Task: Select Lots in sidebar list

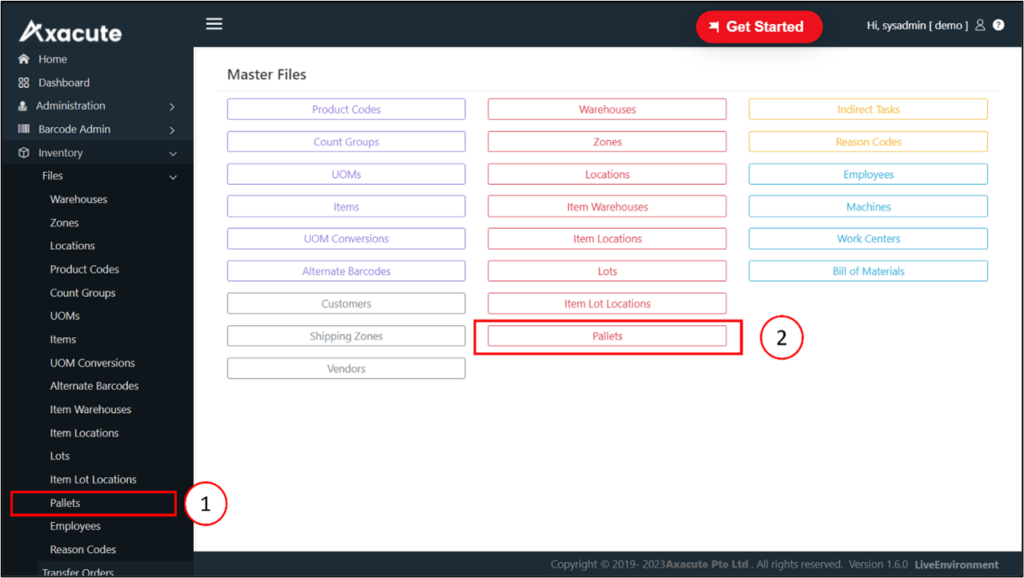Action: click(59, 456)
